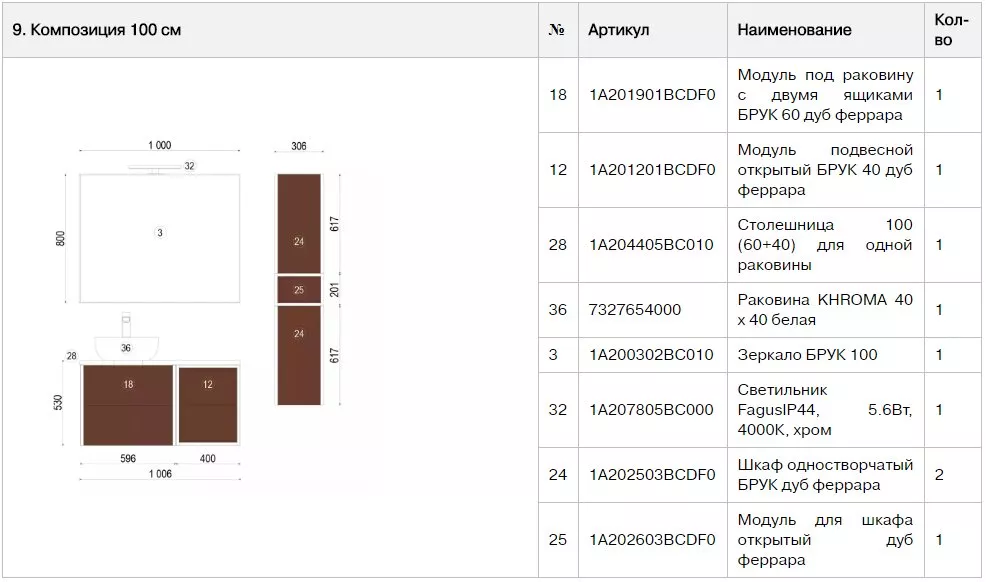The height and width of the screenshot is (582, 986).
Task: Select article code 7327654000
Action: [634, 309]
